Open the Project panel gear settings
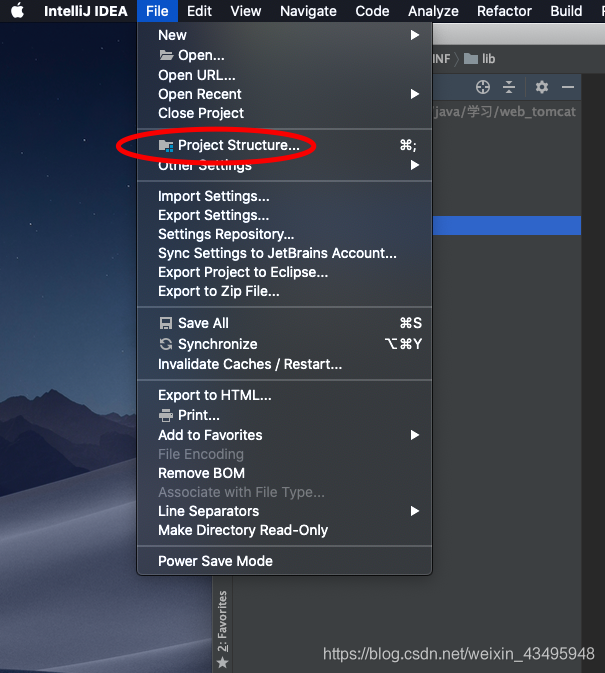The image size is (605, 673). (x=542, y=87)
